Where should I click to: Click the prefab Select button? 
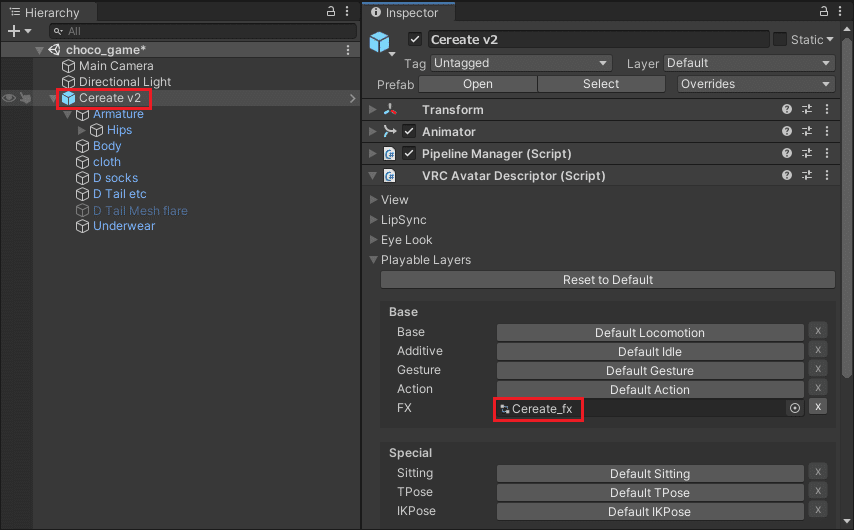(x=601, y=84)
